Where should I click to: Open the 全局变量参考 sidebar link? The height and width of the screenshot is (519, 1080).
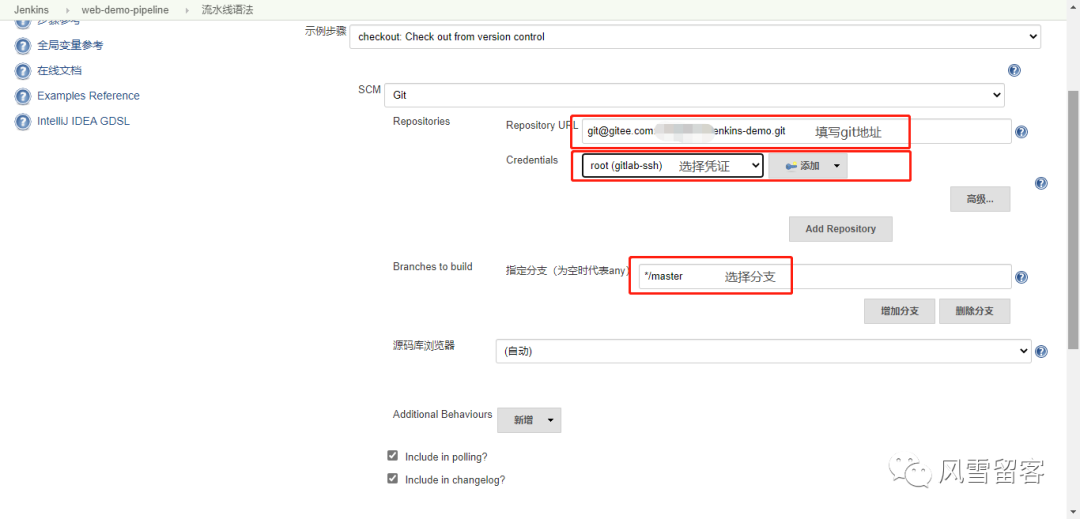click(x=70, y=45)
